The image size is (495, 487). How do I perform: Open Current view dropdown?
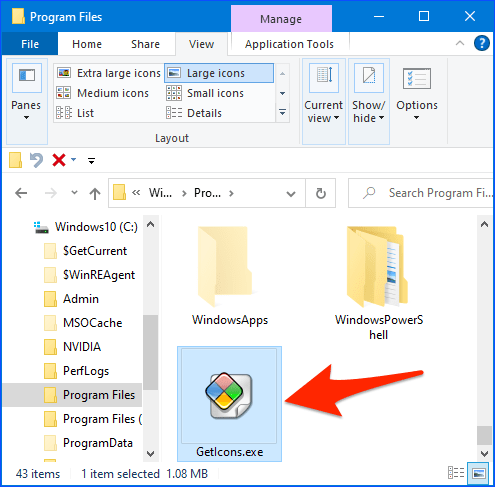click(323, 101)
